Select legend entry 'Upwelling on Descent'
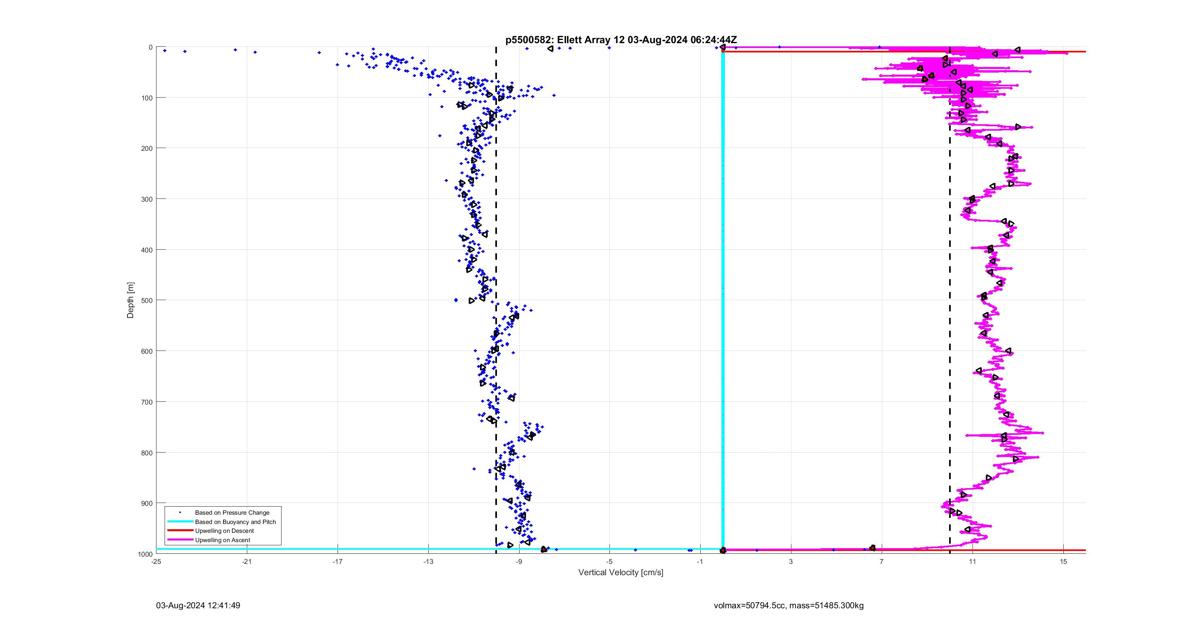This screenshot has height=622, width=1200. 225,530
